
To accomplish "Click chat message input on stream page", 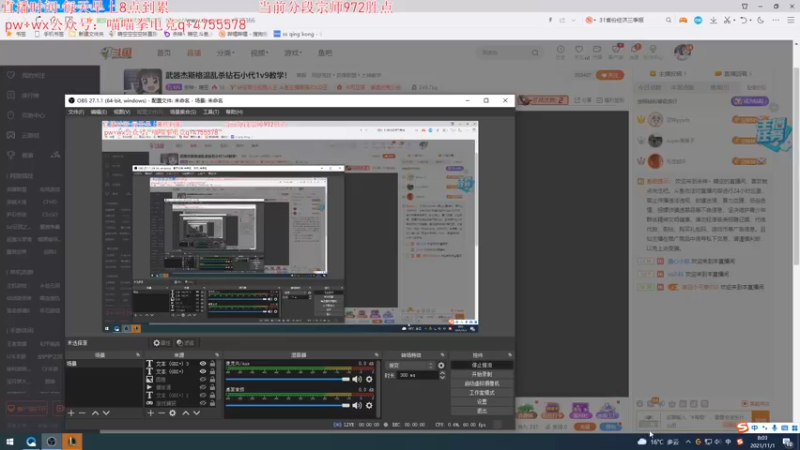I will point(707,420).
